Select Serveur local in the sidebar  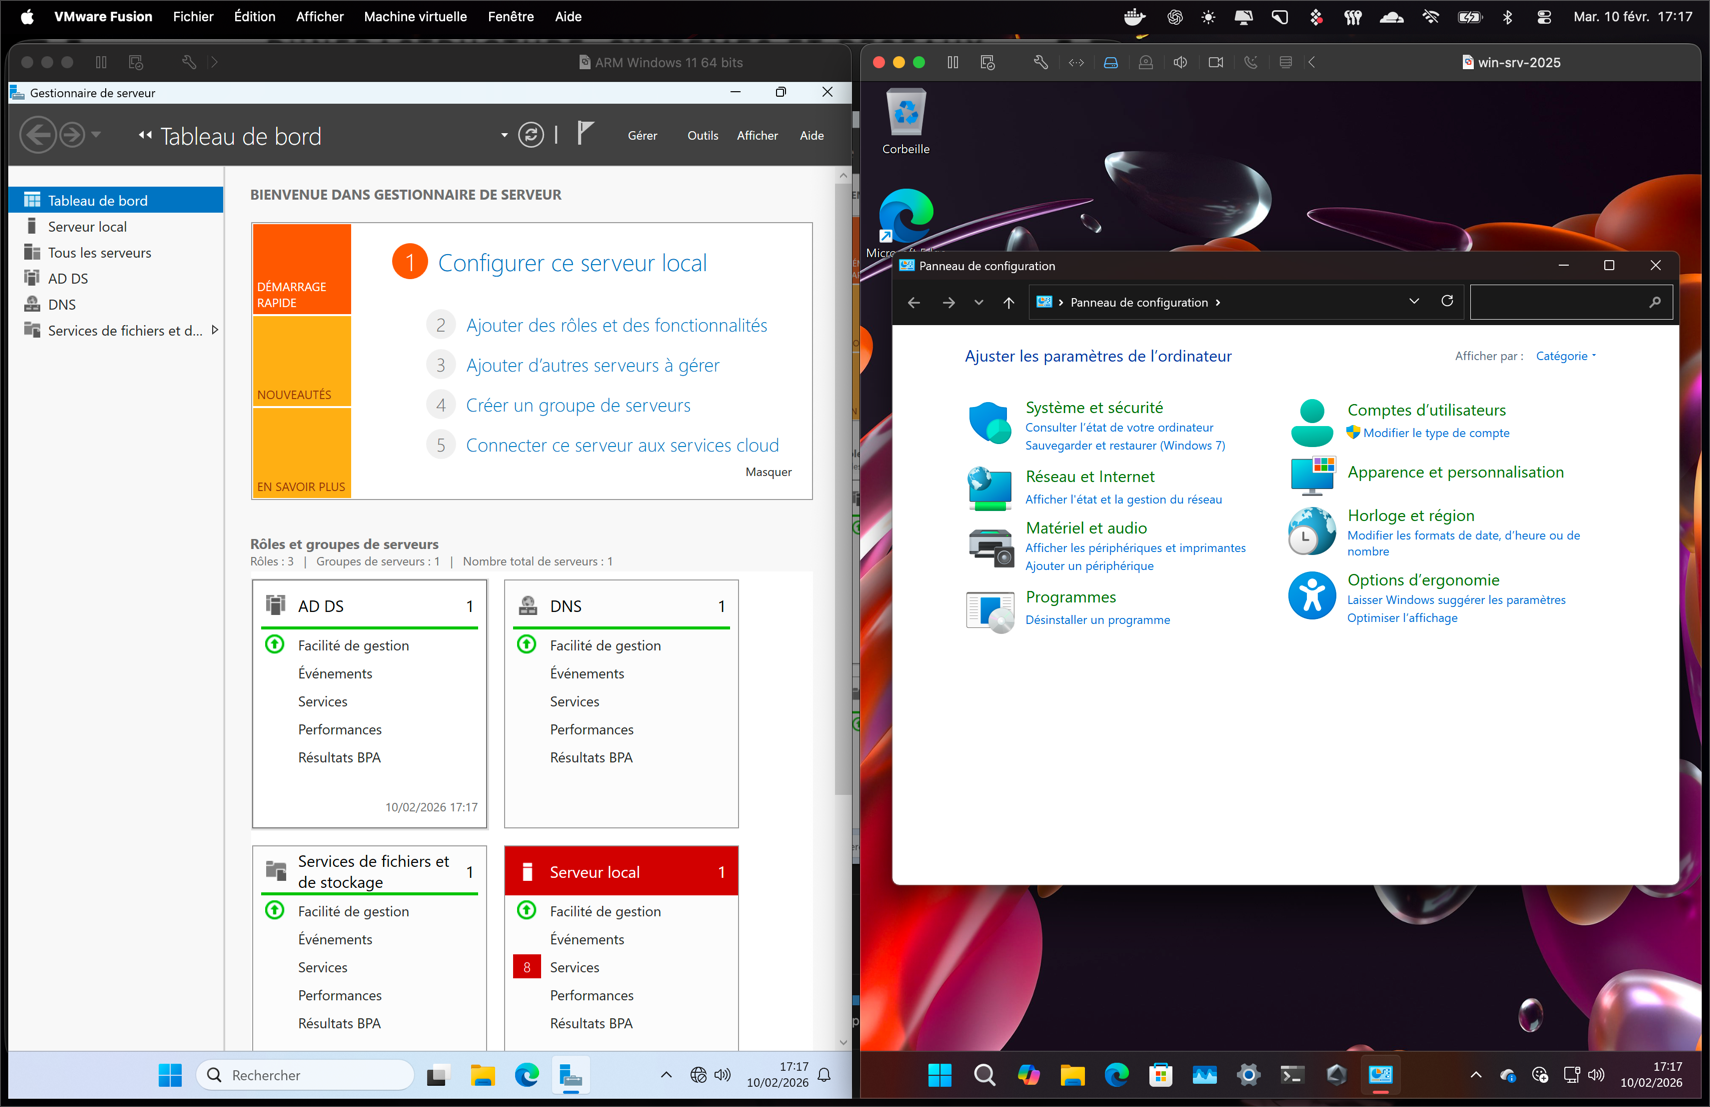tap(87, 226)
